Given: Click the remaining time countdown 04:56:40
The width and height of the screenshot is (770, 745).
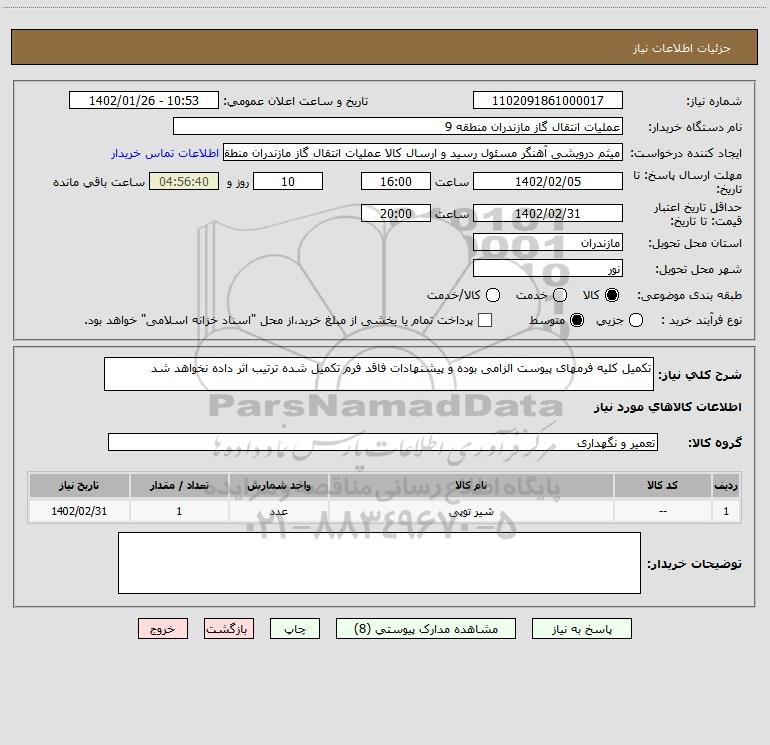Looking at the screenshot, I should (184, 181).
